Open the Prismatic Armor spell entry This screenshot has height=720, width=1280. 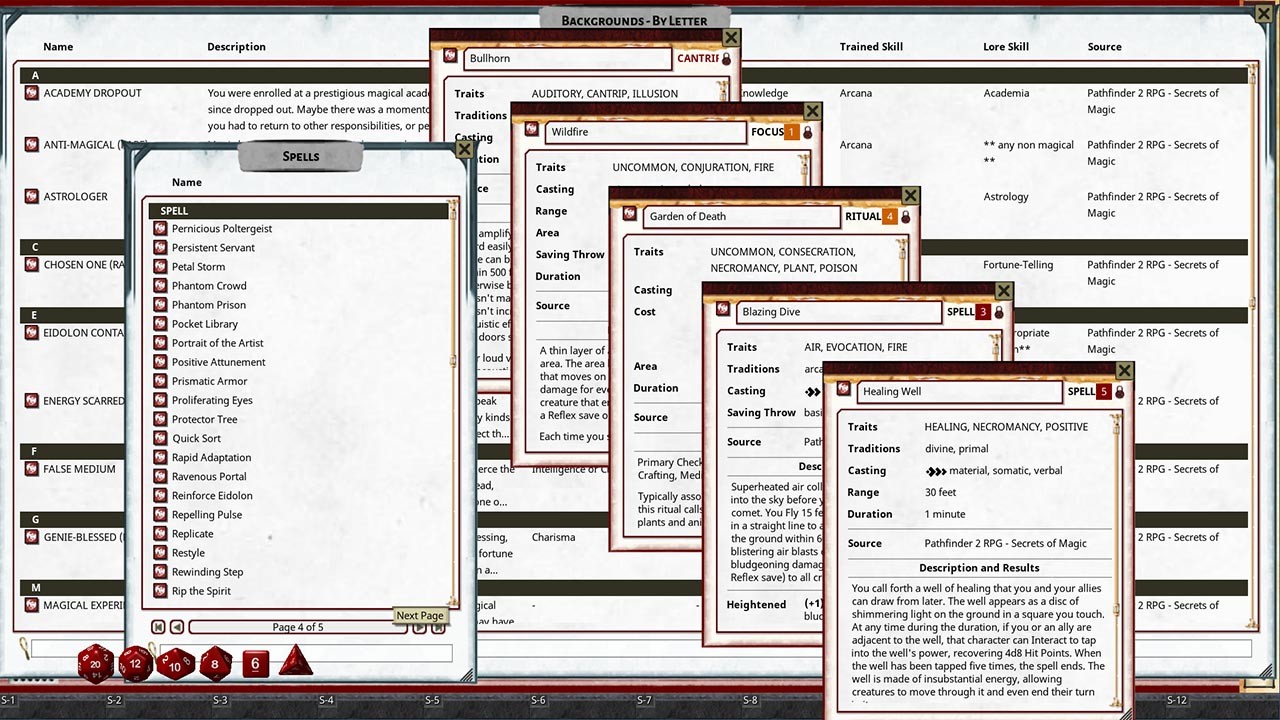coord(209,381)
